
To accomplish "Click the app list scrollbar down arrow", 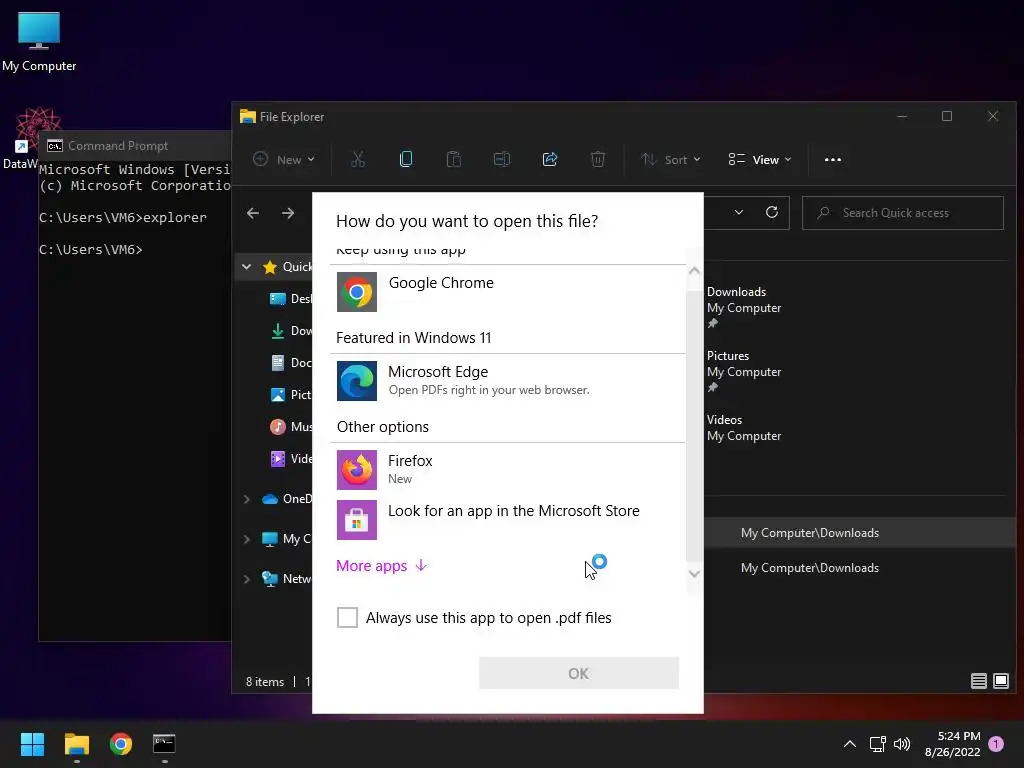I will 694,574.
